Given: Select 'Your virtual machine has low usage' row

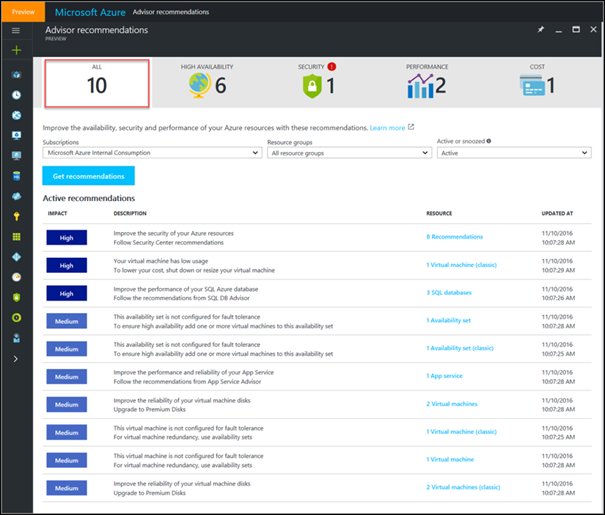Looking at the screenshot, I should 317,265.
